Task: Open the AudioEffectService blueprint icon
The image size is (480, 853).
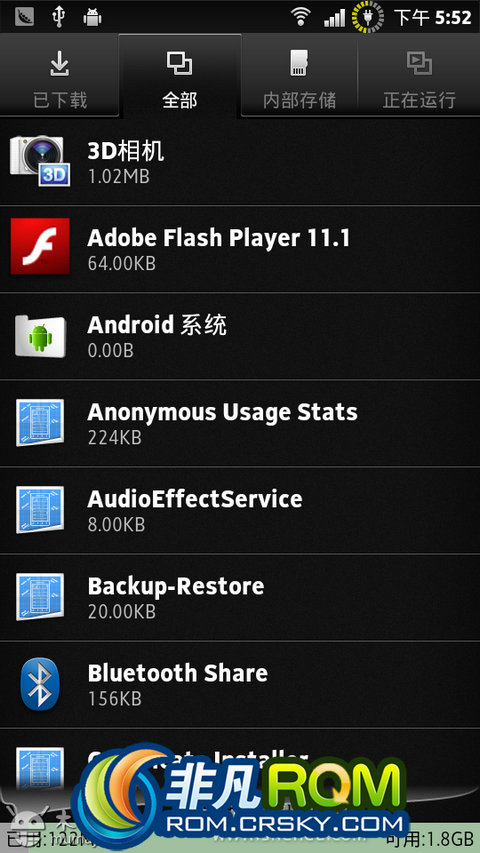Action: click(x=40, y=510)
